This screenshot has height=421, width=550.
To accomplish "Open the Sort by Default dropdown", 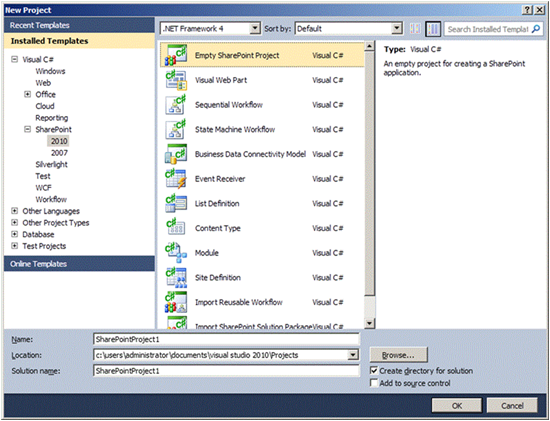I will coord(396,28).
